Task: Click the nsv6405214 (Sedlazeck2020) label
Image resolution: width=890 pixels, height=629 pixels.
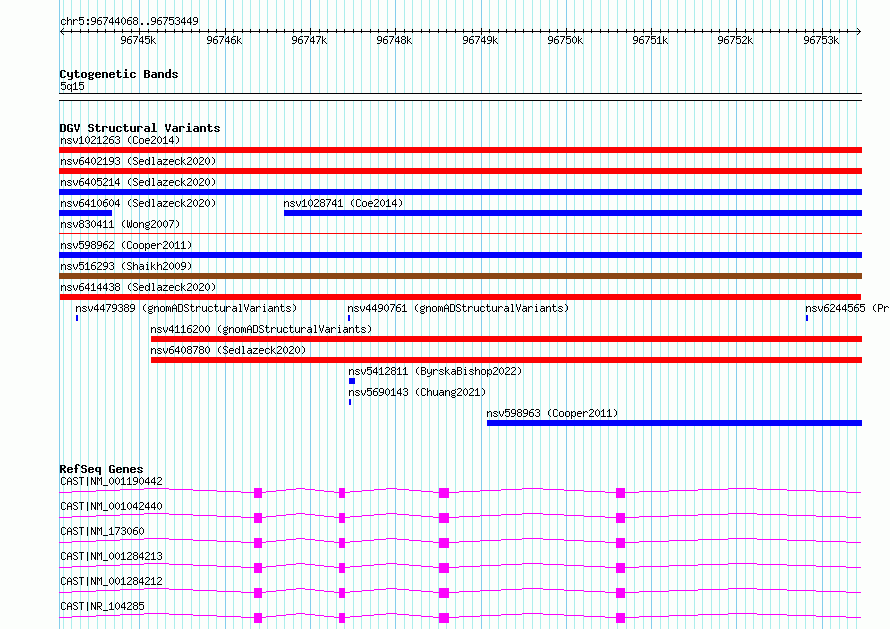Action: click(x=138, y=182)
